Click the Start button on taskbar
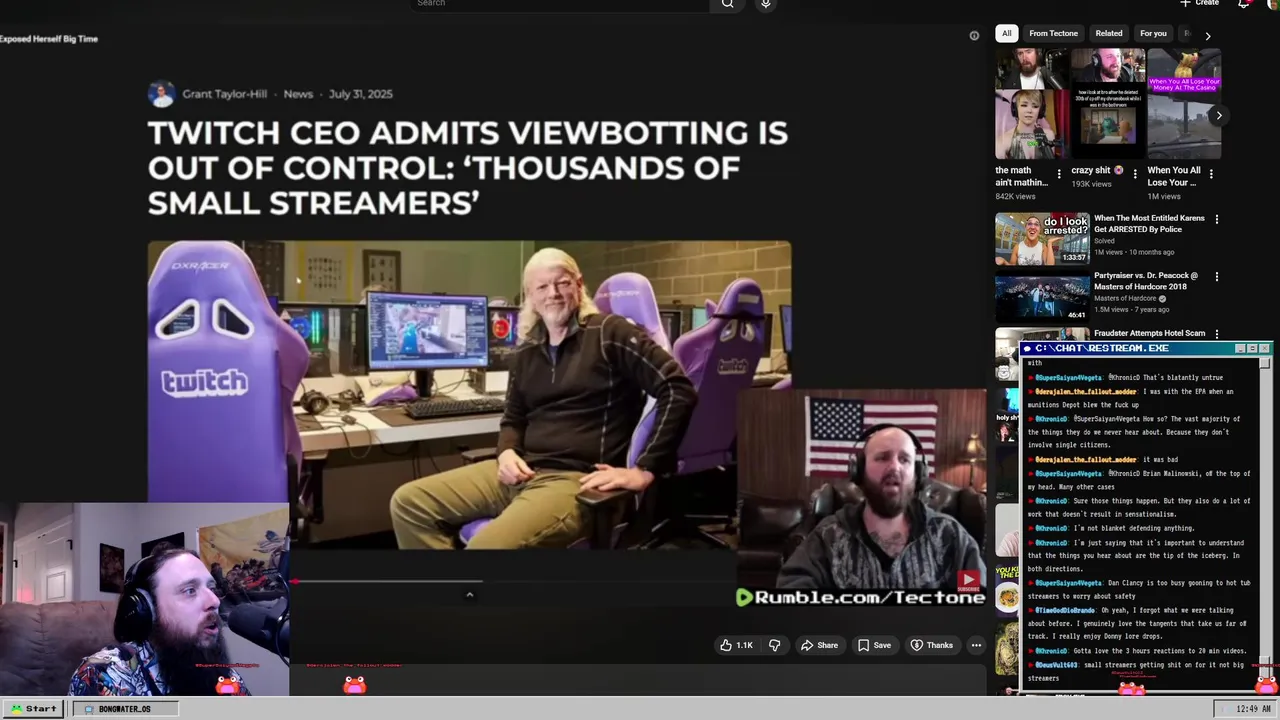 [34, 708]
